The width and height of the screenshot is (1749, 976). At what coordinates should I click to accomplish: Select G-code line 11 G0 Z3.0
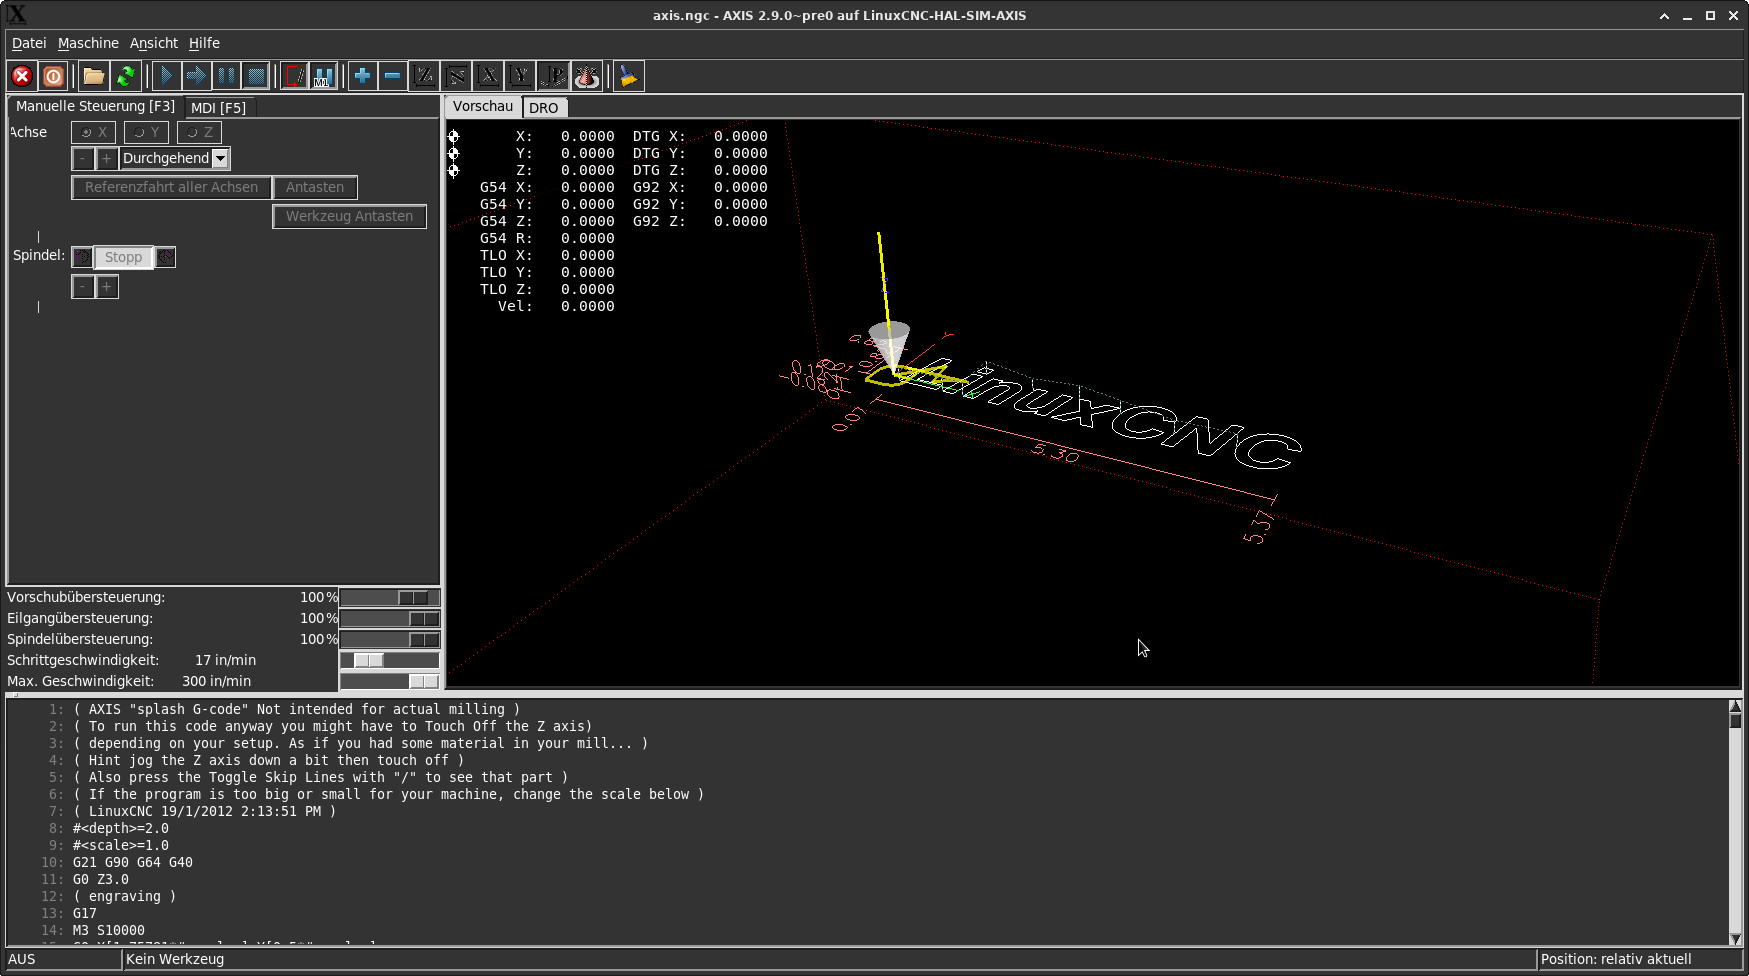click(x=101, y=879)
